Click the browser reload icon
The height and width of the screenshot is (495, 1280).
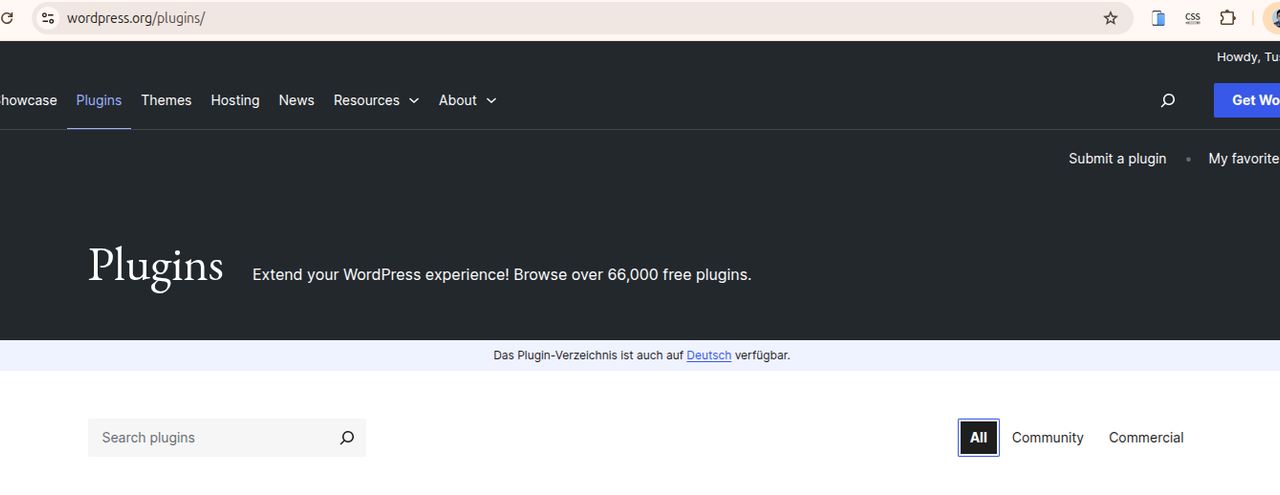tap(7, 18)
